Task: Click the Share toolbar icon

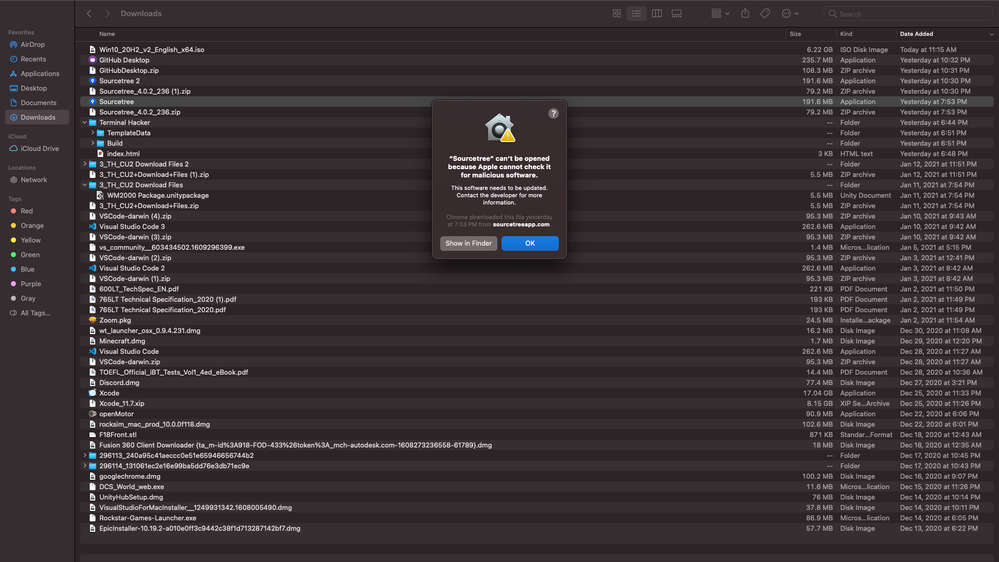Action: [x=745, y=13]
